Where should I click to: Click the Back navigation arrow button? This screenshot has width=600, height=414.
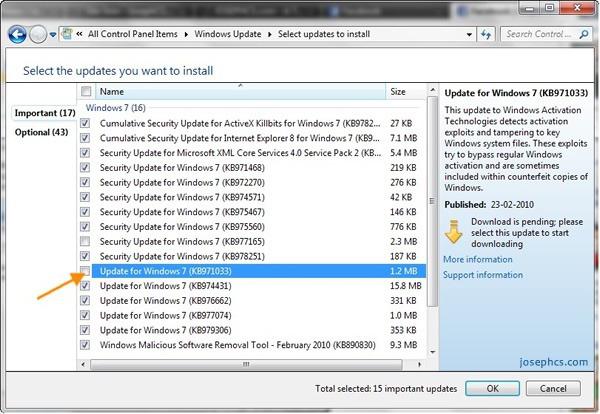tap(17, 35)
